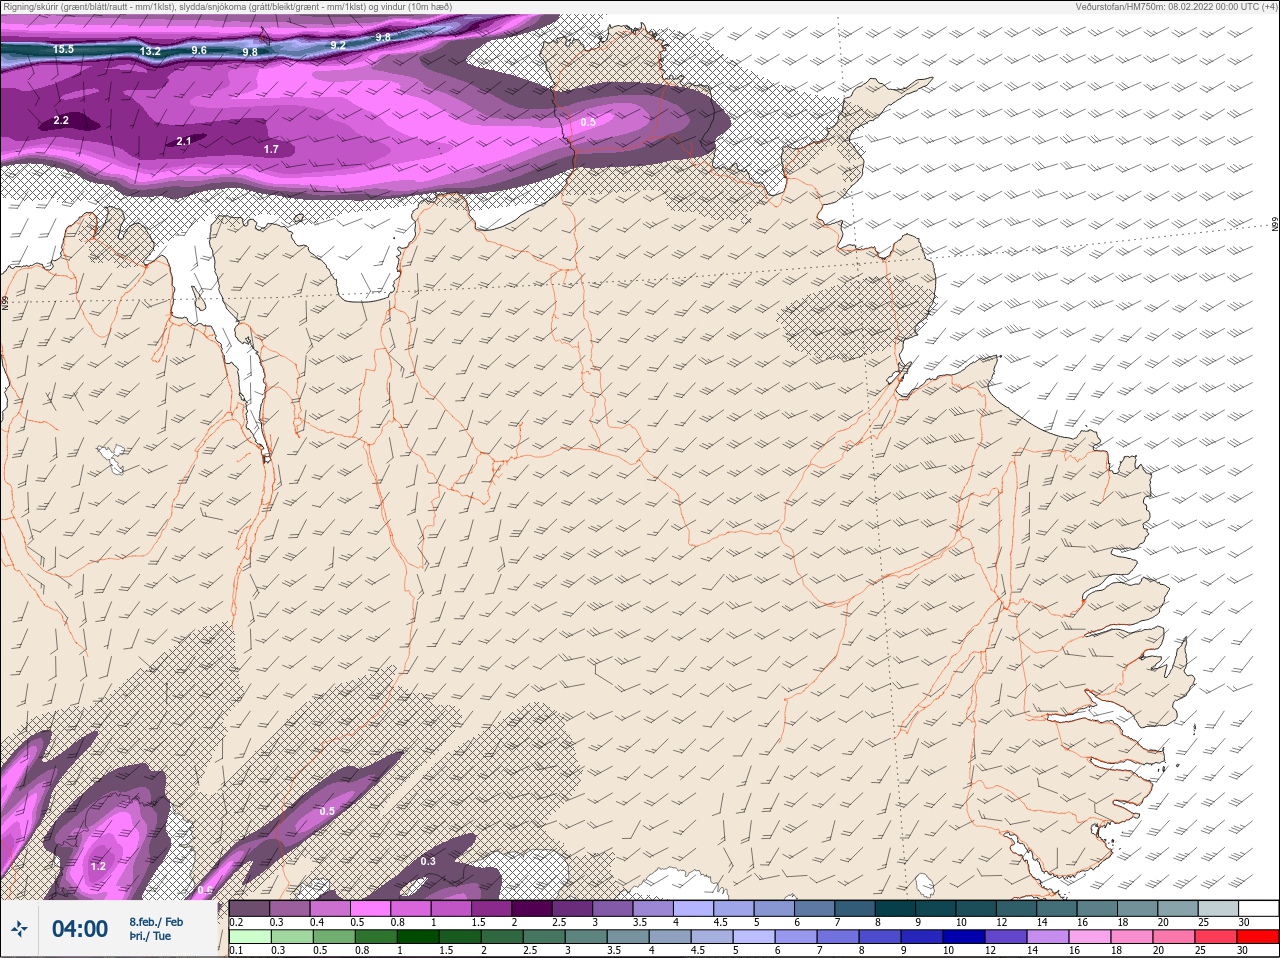Viewport: 1280px width, 958px height.
Task: Click the precipitation value 13.2 on map
Action: click(x=150, y=51)
